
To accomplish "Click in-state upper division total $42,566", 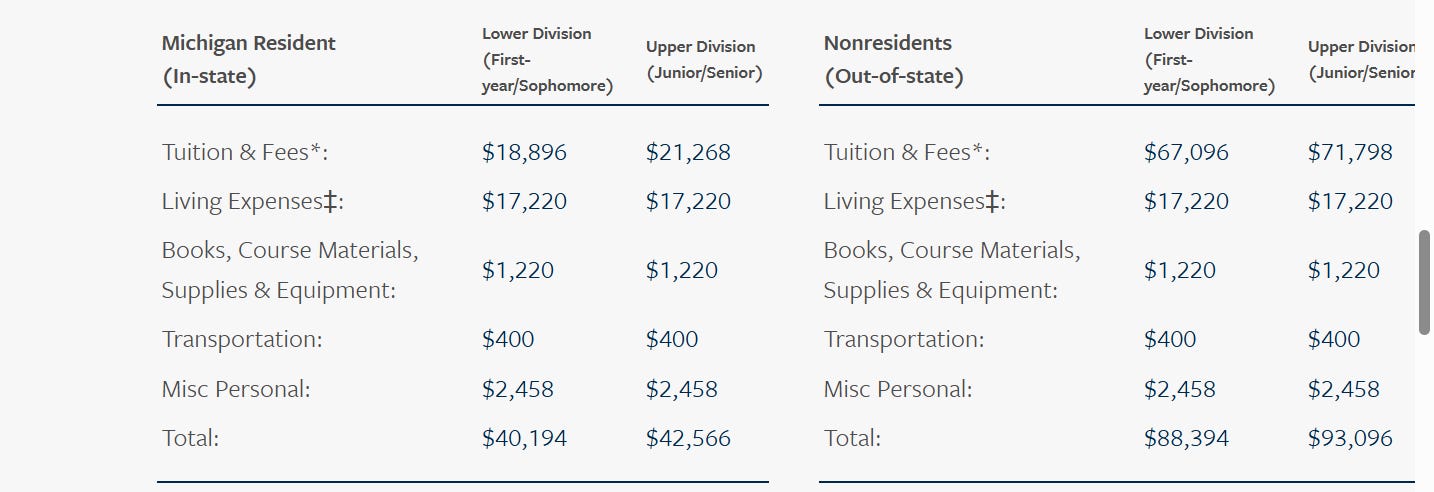I will [x=688, y=438].
